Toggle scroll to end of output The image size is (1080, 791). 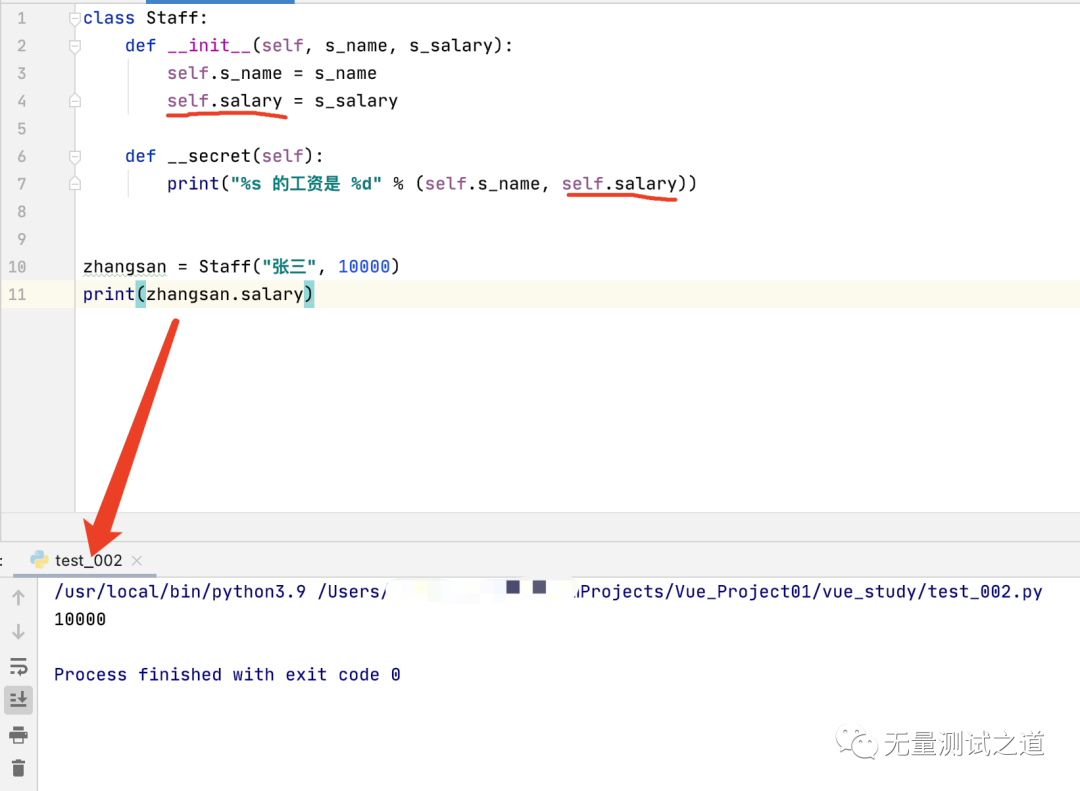(x=19, y=700)
